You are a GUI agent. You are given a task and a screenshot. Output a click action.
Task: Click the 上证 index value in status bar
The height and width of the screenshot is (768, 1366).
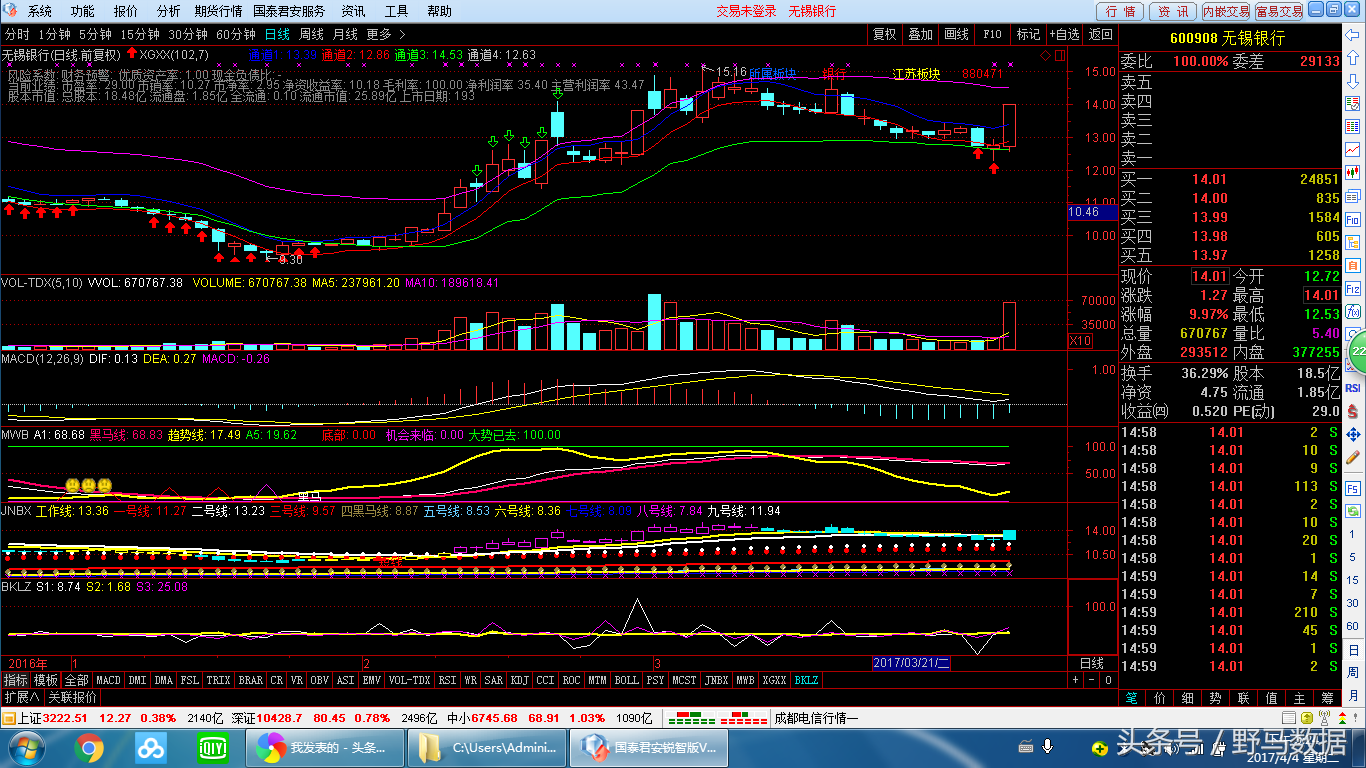(x=65, y=718)
